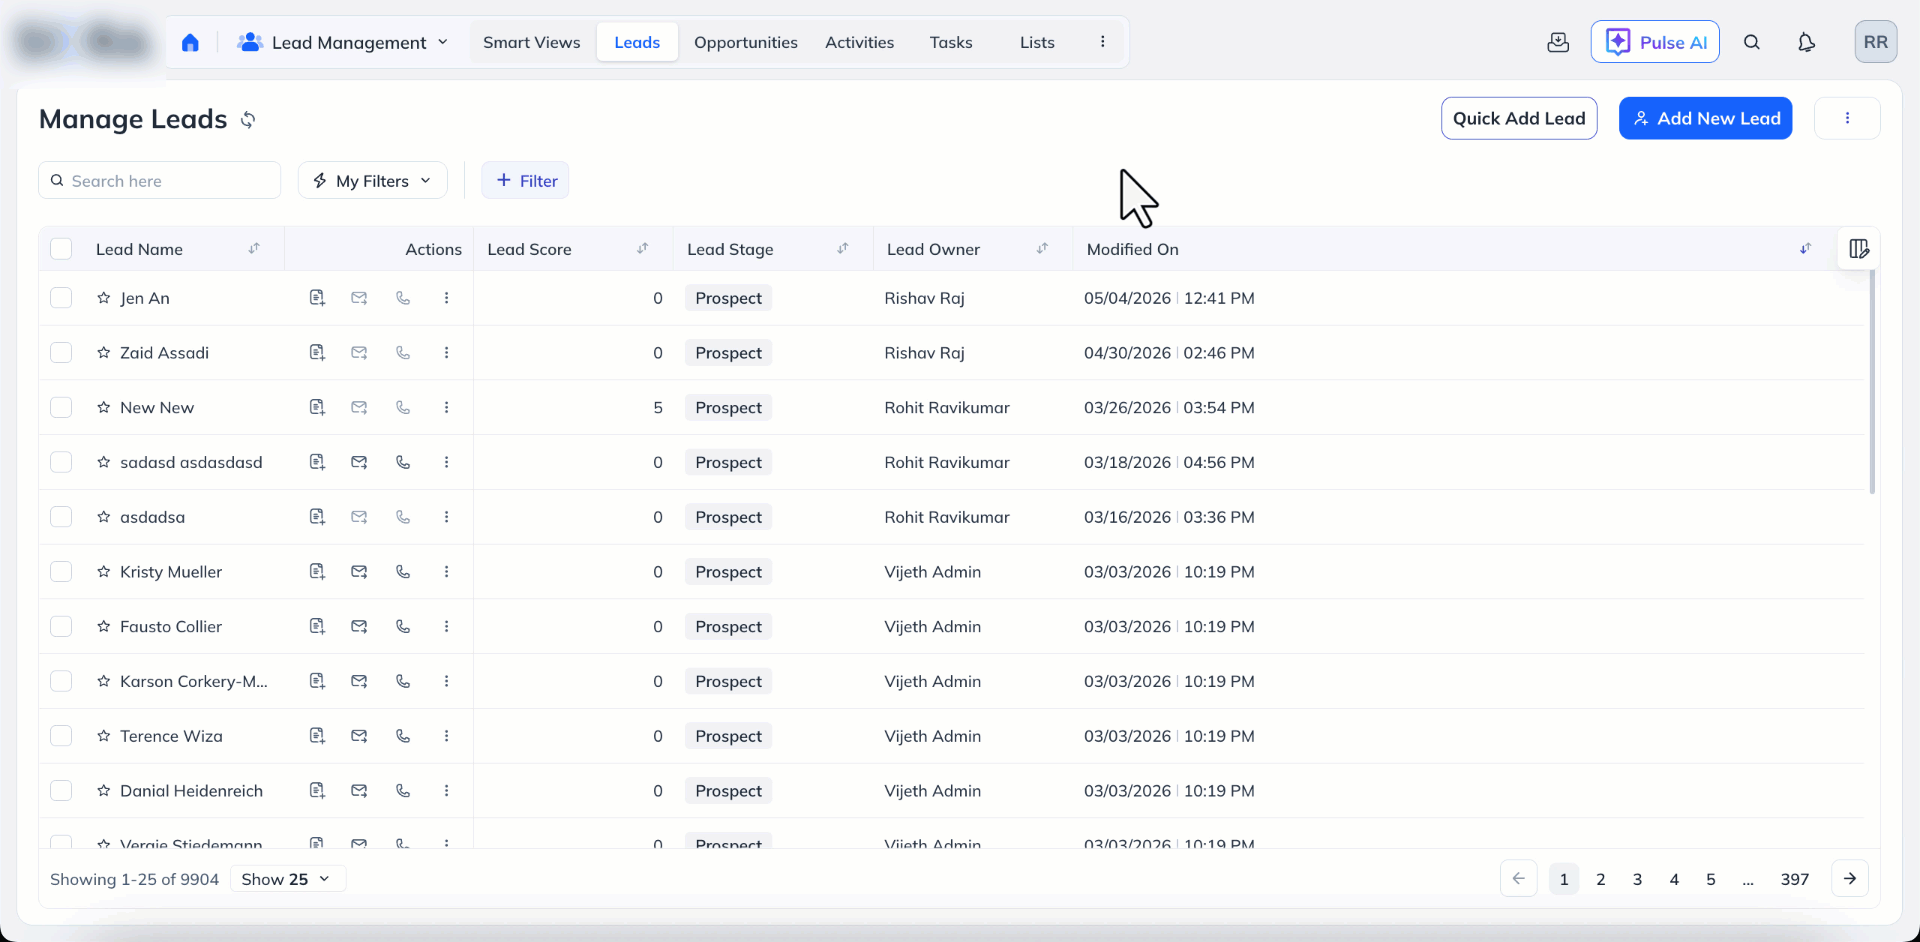Open Pulse AI assistant
1920x942 pixels.
point(1655,42)
